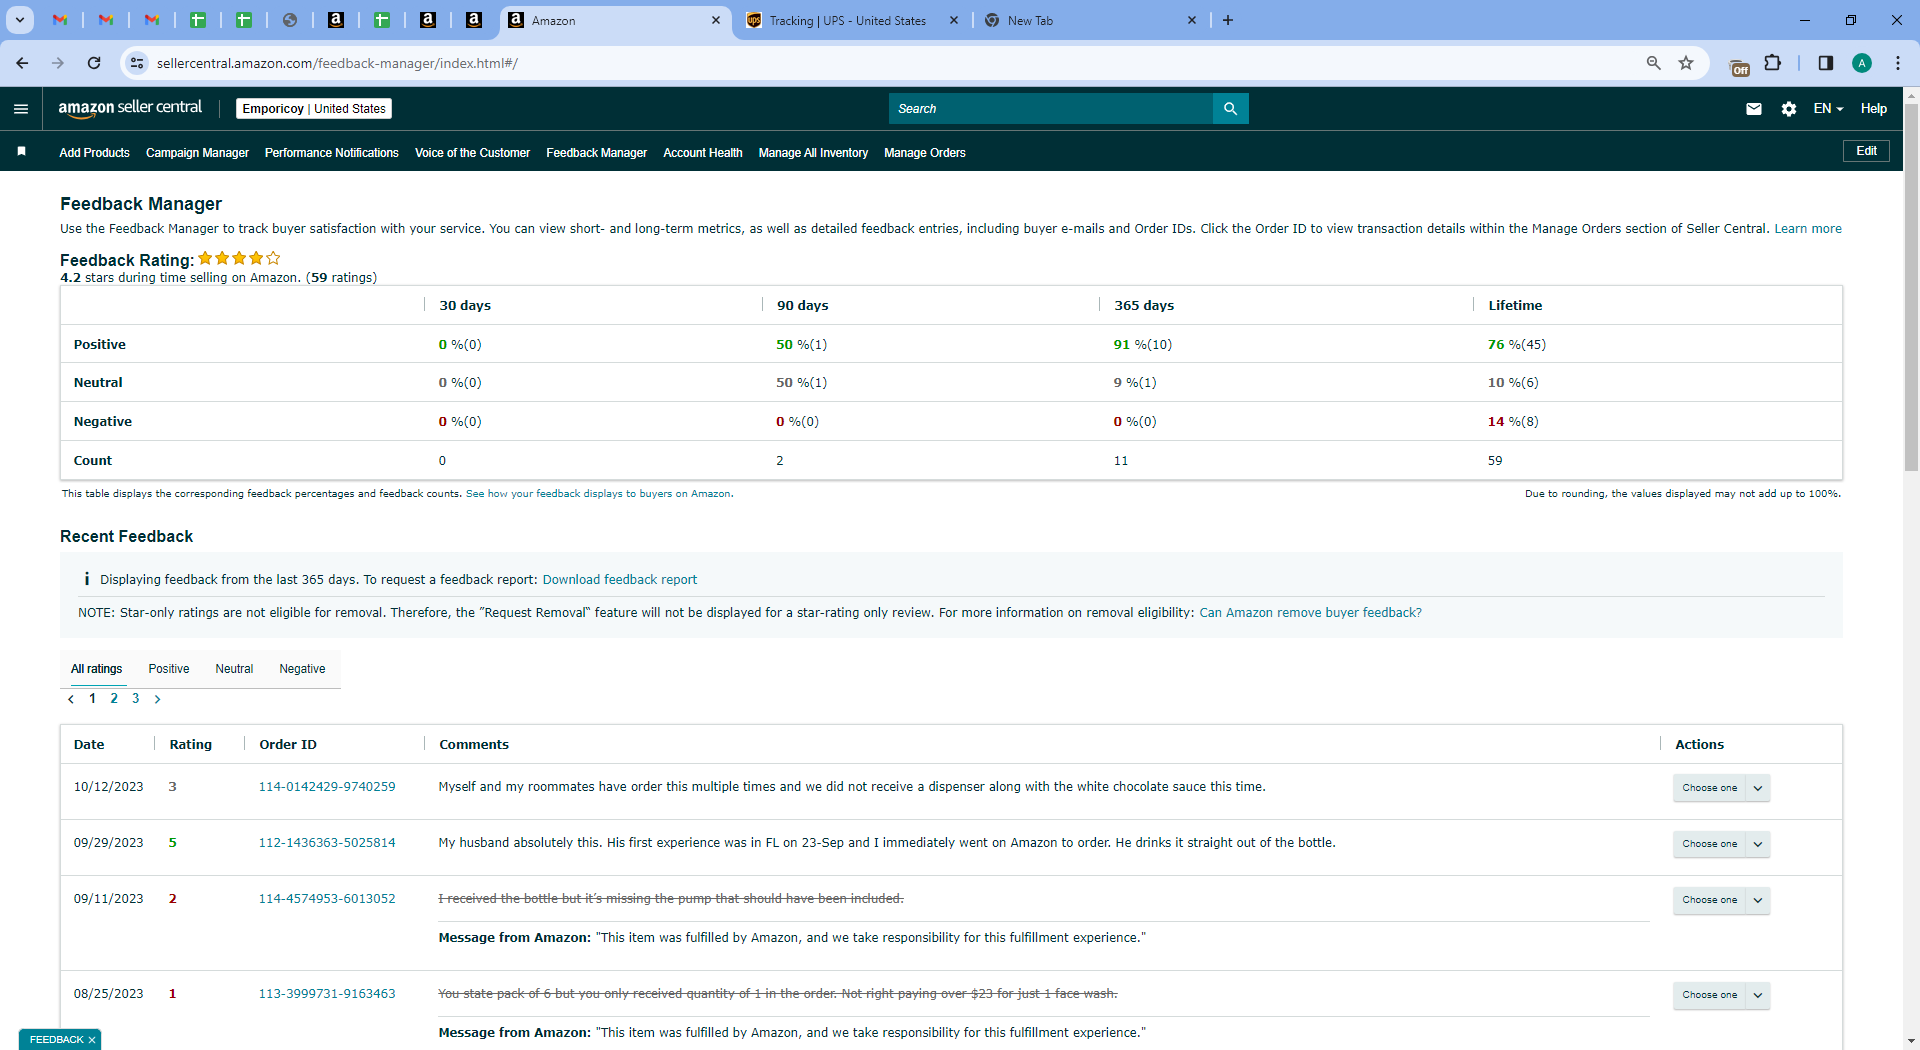
Task: Open Manage All Inventory menu item
Action: 813,153
